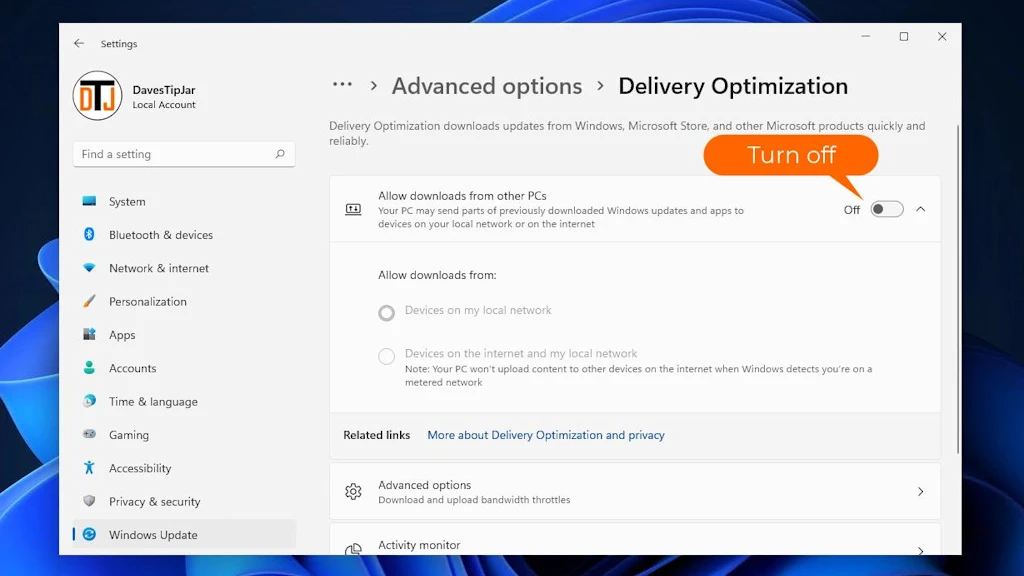Click the Related links label
The width and height of the screenshot is (1024, 576).
coord(377,435)
